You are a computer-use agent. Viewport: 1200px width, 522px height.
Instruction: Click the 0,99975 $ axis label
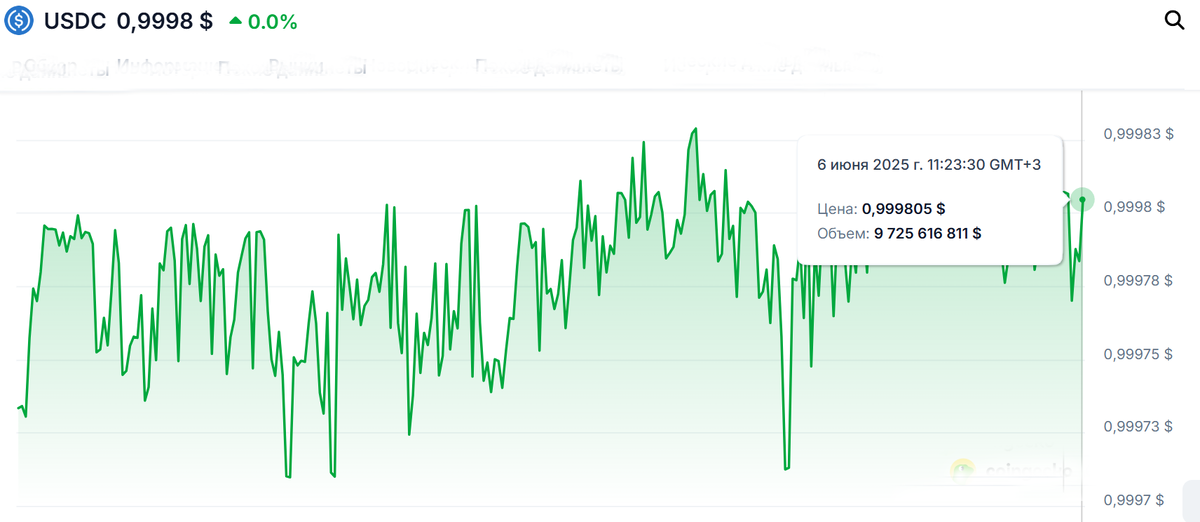tap(1139, 354)
